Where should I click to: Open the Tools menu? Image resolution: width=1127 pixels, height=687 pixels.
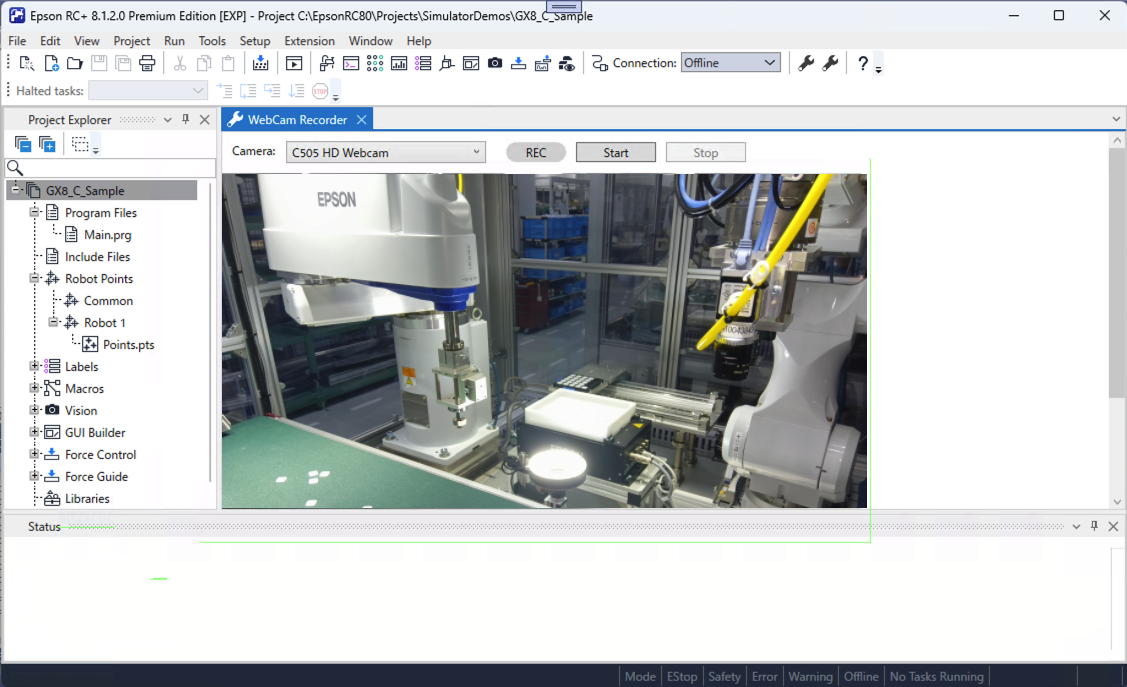click(212, 41)
